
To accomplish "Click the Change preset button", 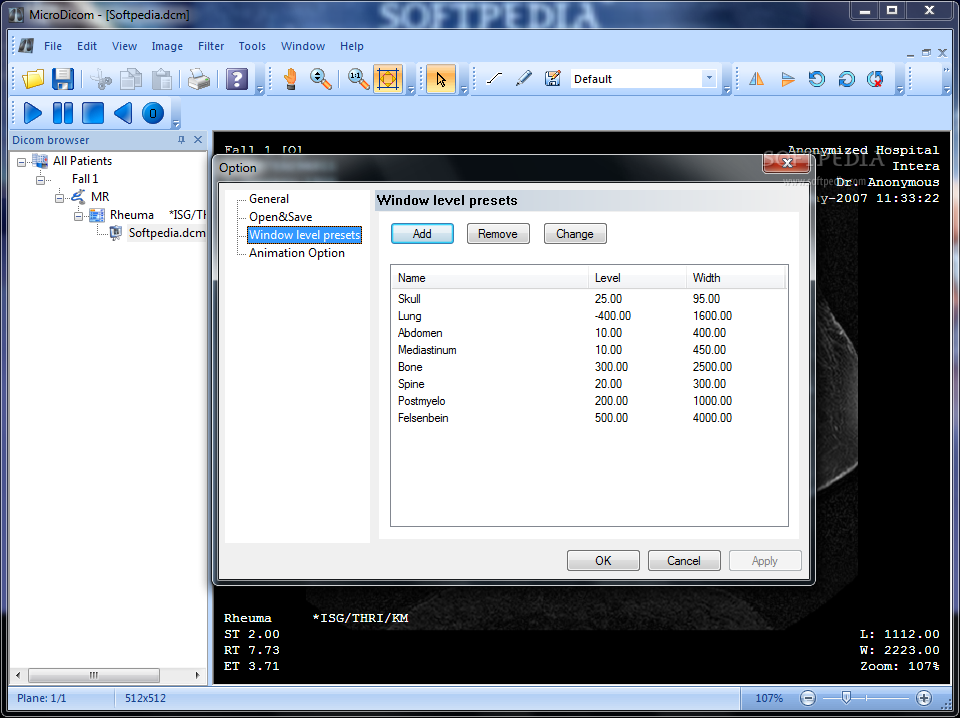I will pos(575,234).
